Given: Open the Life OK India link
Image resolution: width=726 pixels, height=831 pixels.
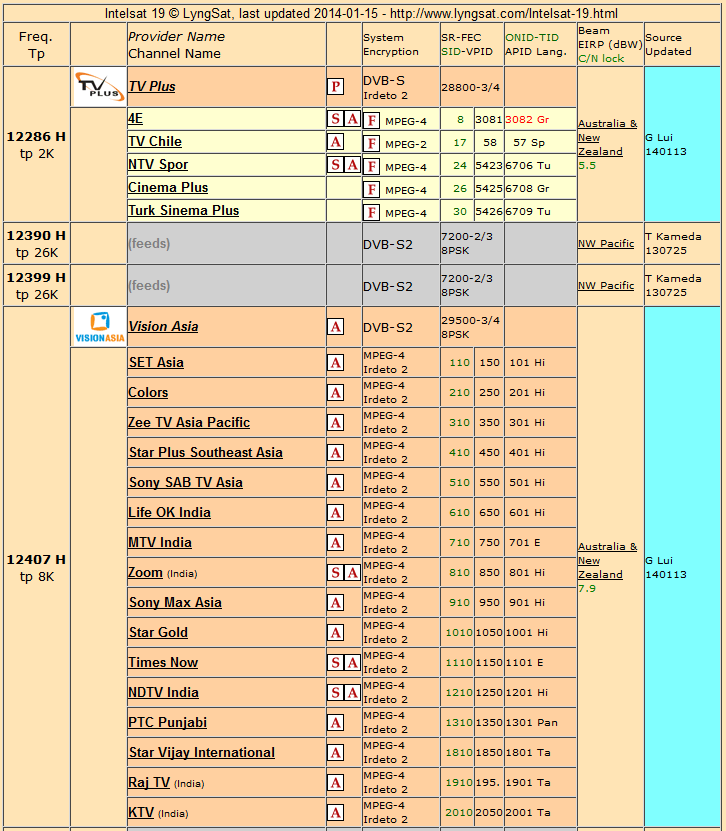Looking at the screenshot, I should tap(169, 512).
